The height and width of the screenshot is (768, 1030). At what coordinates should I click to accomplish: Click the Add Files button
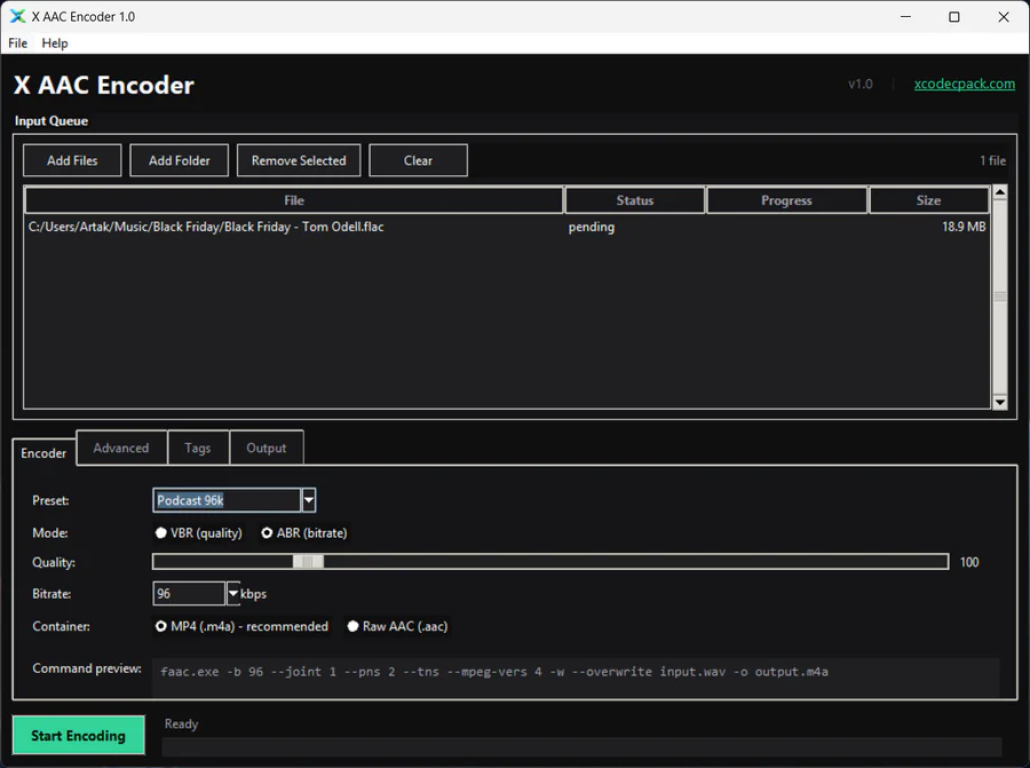[72, 160]
